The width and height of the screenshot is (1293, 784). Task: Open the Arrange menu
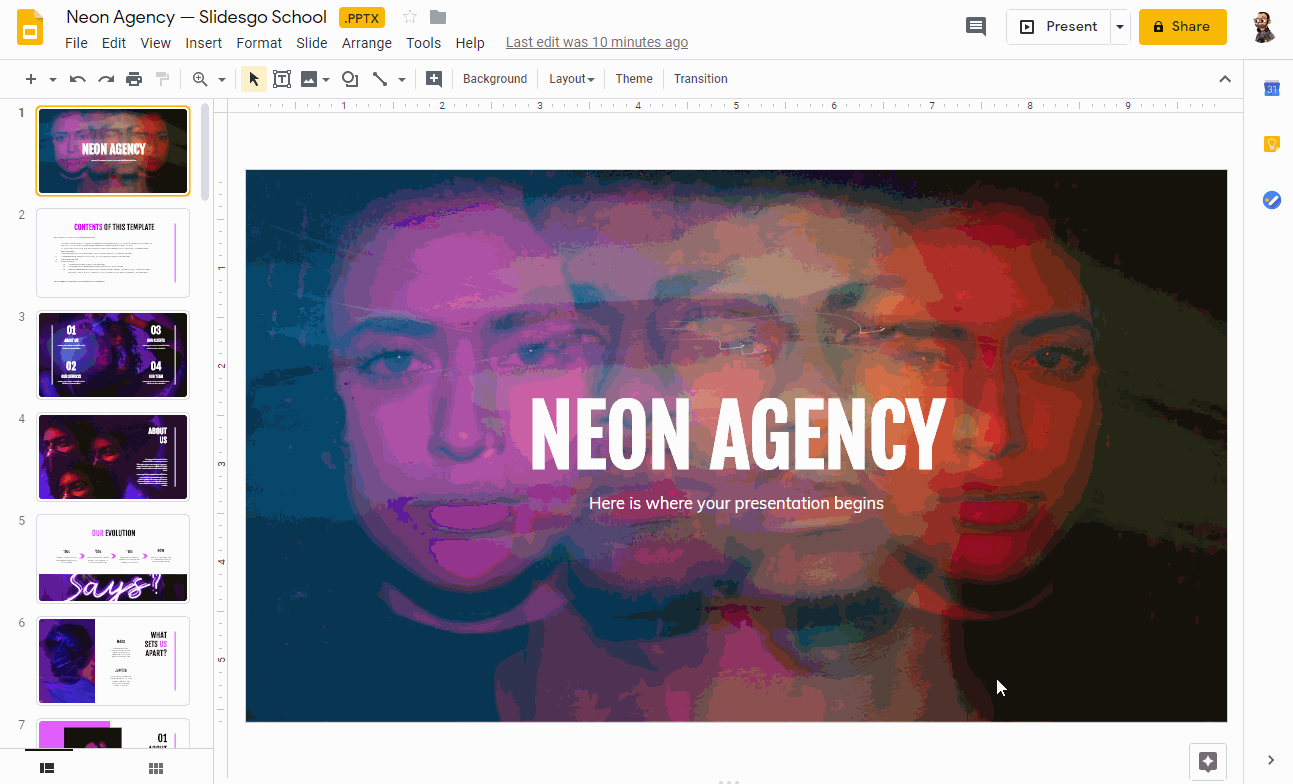(x=366, y=43)
